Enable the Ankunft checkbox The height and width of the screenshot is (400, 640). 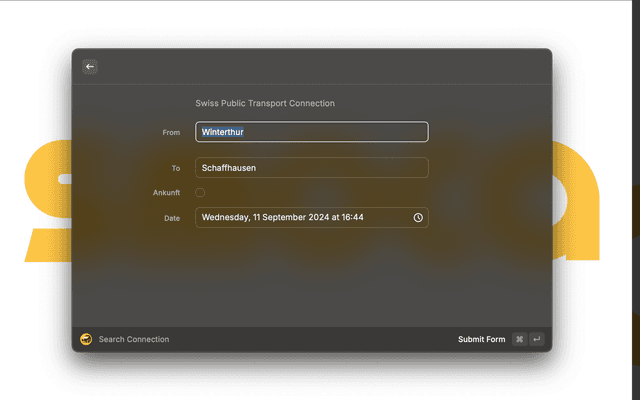click(200, 192)
